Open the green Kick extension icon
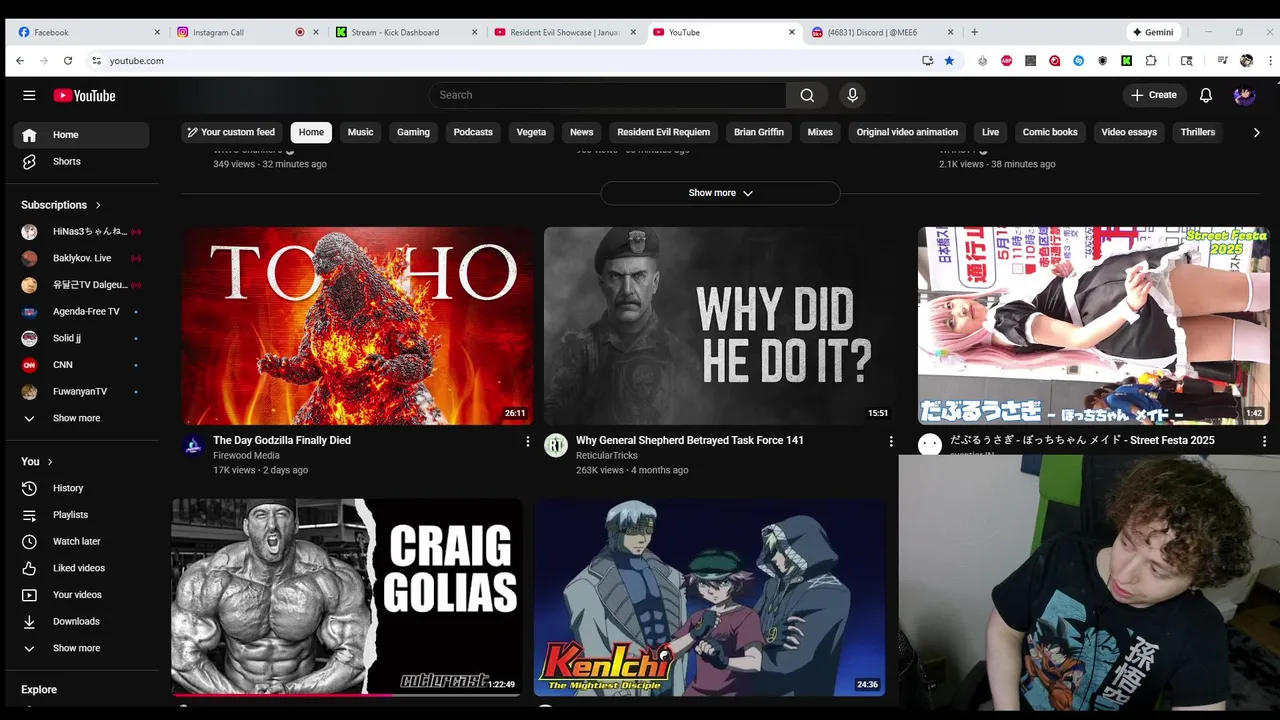1280x720 pixels. tap(1126, 61)
